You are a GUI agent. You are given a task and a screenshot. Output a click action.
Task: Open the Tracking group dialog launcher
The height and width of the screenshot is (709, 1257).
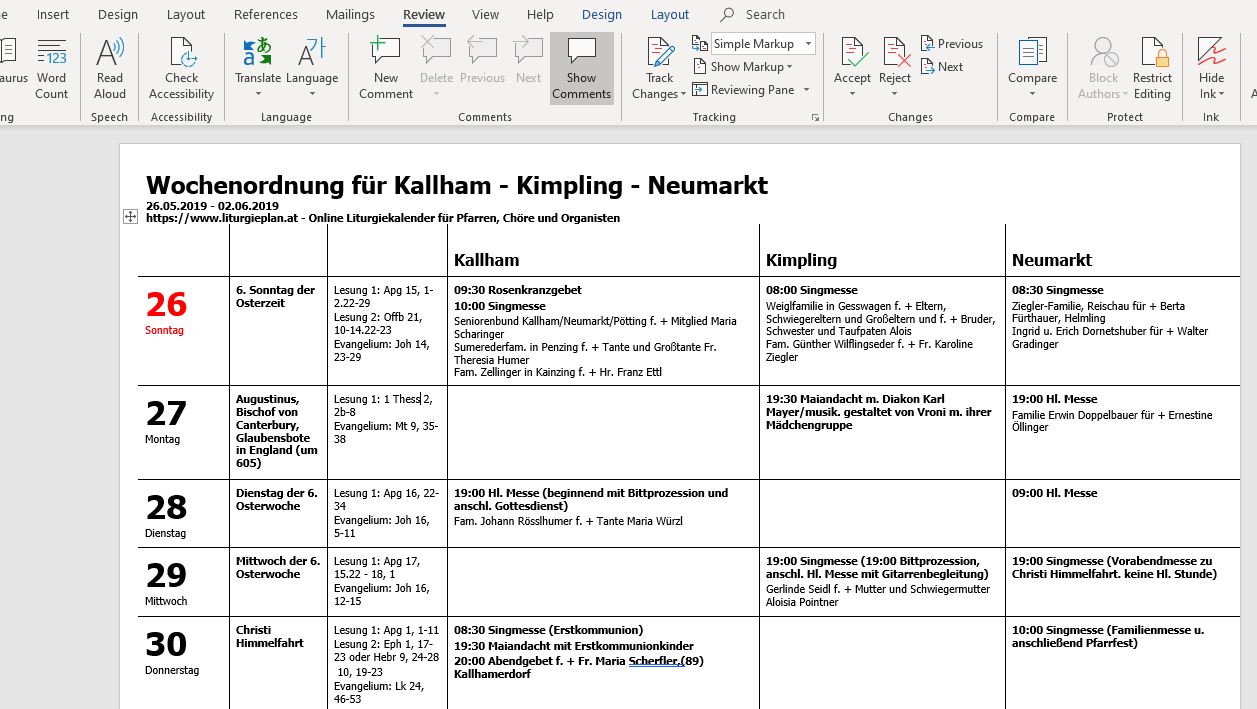[x=815, y=118]
